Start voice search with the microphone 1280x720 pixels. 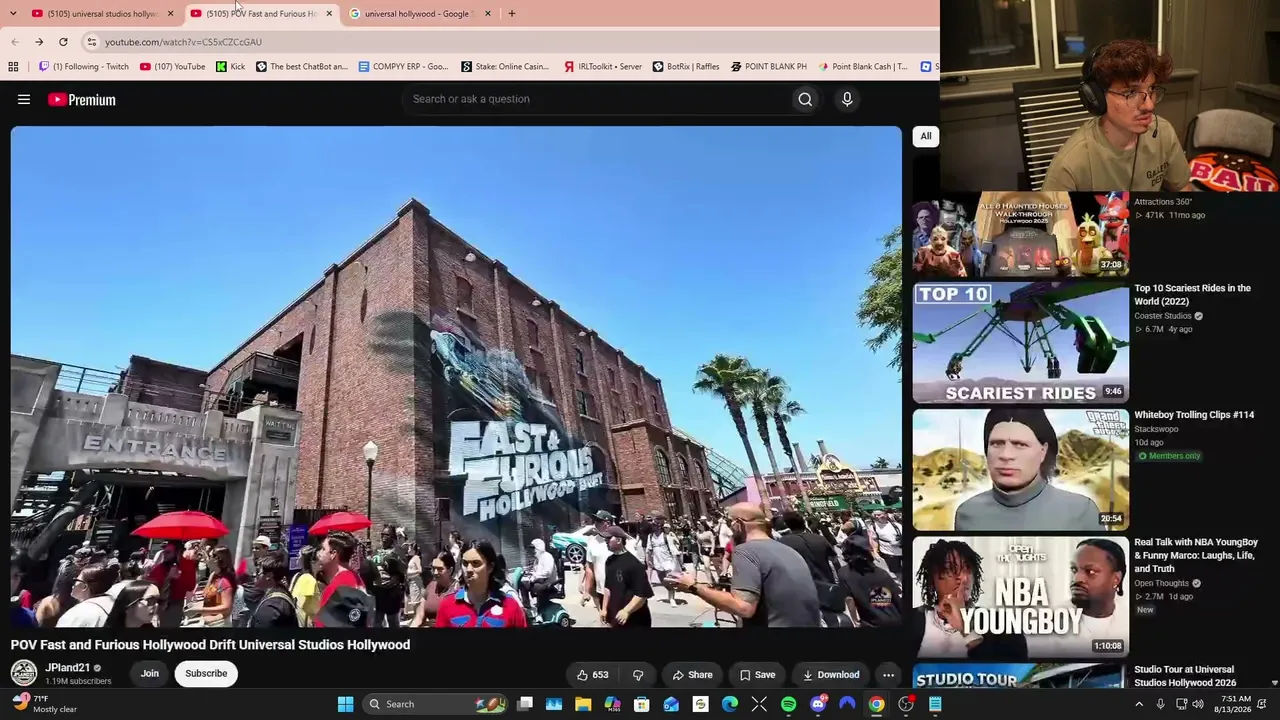click(x=847, y=99)
